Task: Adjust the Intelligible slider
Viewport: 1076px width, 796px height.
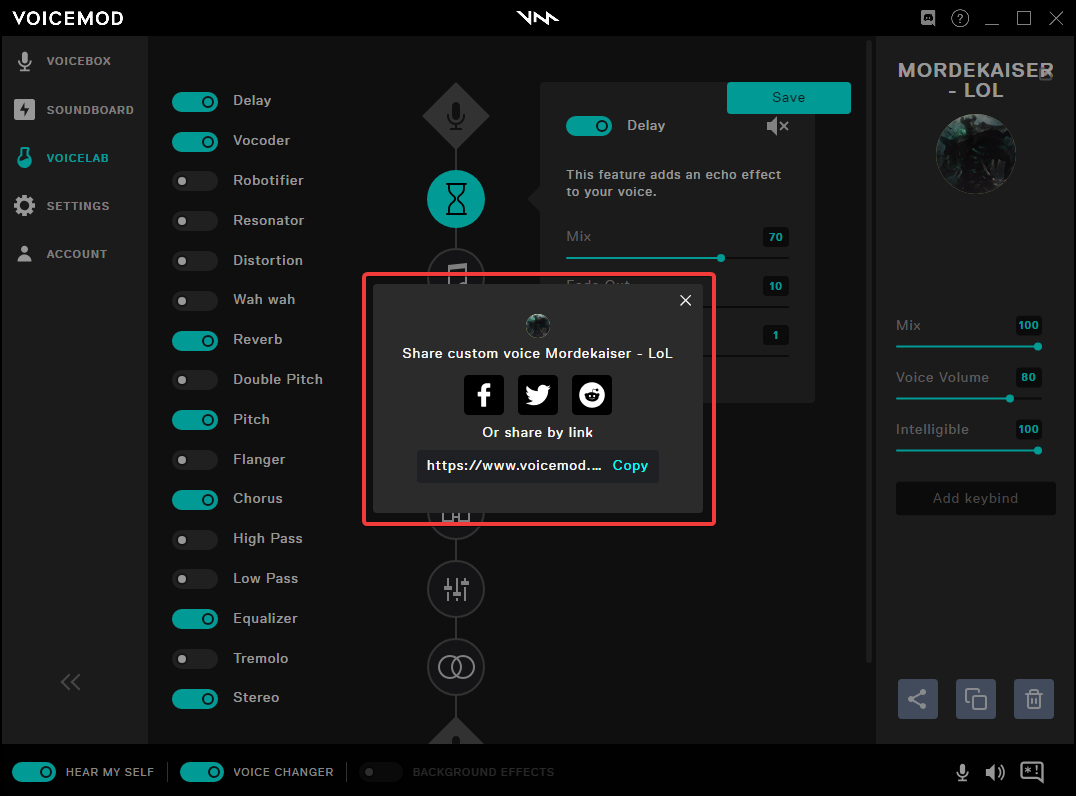Action: point(968,451)
